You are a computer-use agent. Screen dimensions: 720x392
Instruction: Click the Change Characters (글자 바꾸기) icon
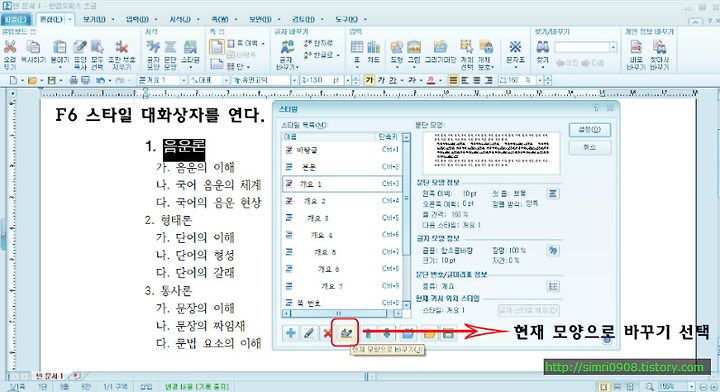tap(287, 47)
